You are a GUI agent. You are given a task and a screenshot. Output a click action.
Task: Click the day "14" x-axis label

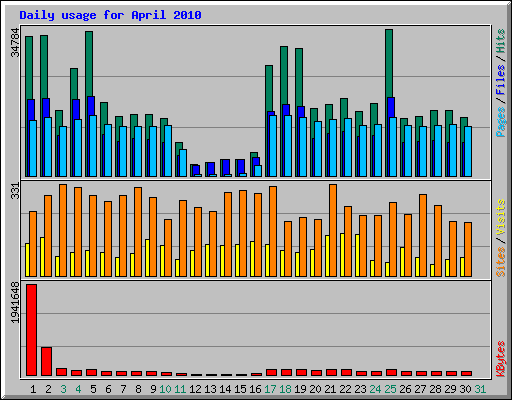(x=225, y=389)
